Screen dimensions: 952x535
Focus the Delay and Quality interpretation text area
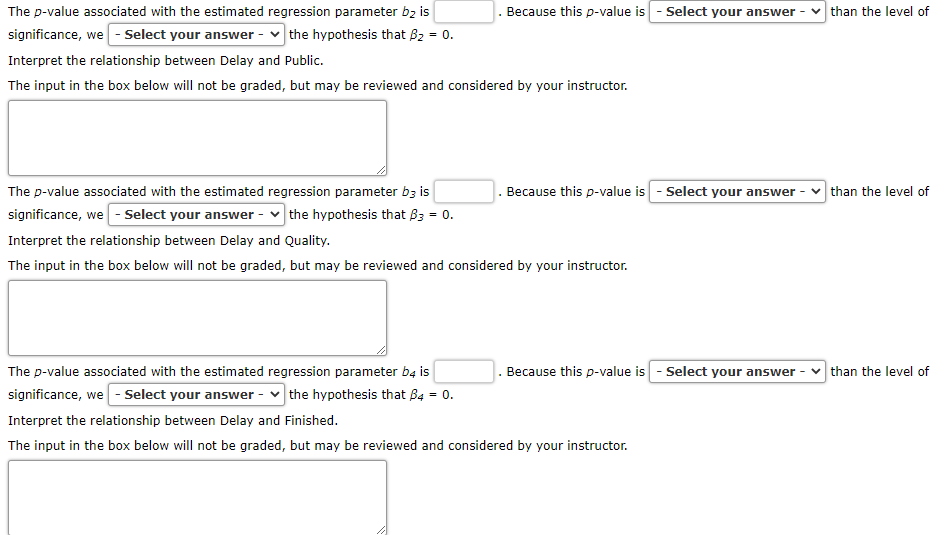pos(197,318)
